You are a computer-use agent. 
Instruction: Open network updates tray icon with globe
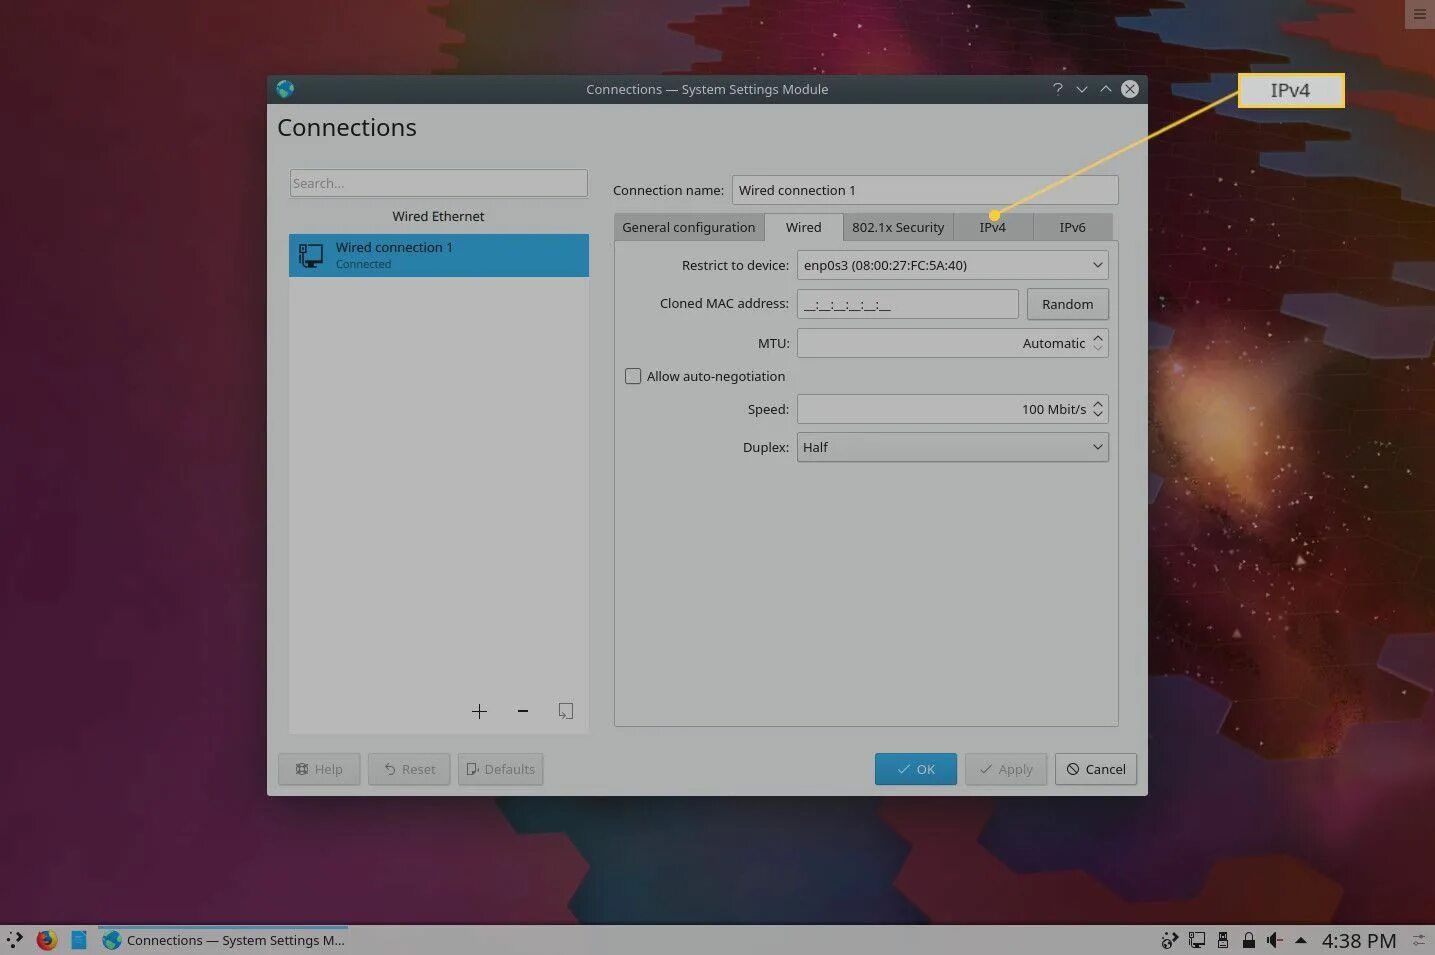1169,940
